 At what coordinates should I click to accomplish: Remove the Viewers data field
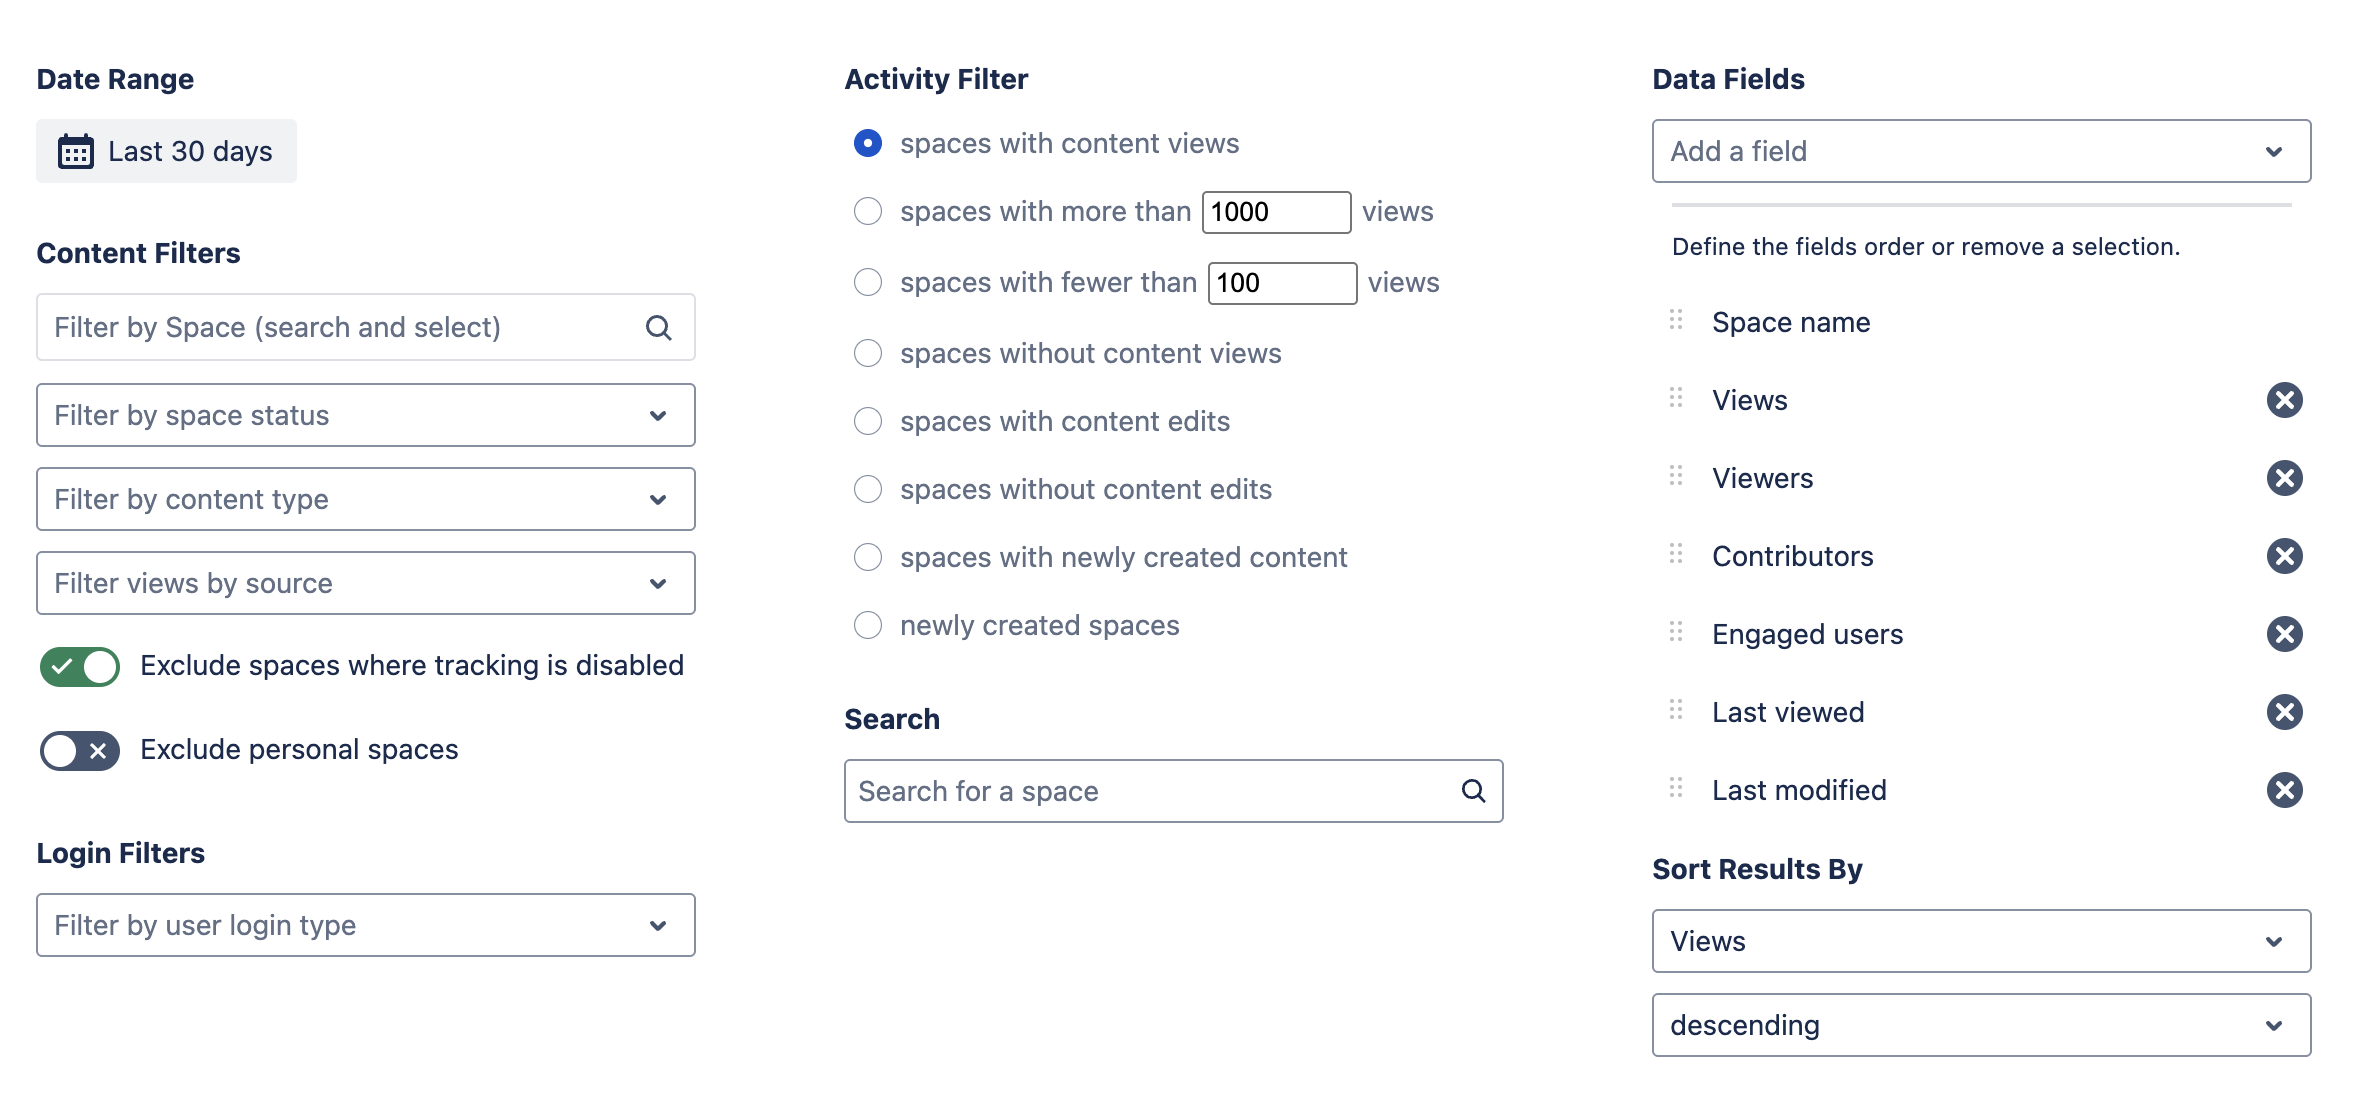point(2284,478)
